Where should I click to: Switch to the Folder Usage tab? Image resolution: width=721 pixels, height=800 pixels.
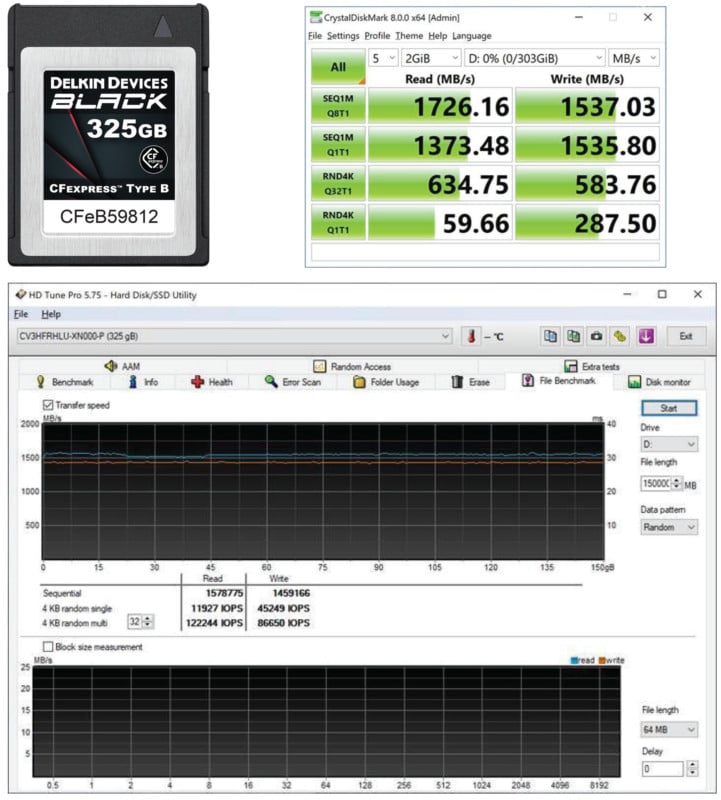pyautogui.click(x=386, y=382)
